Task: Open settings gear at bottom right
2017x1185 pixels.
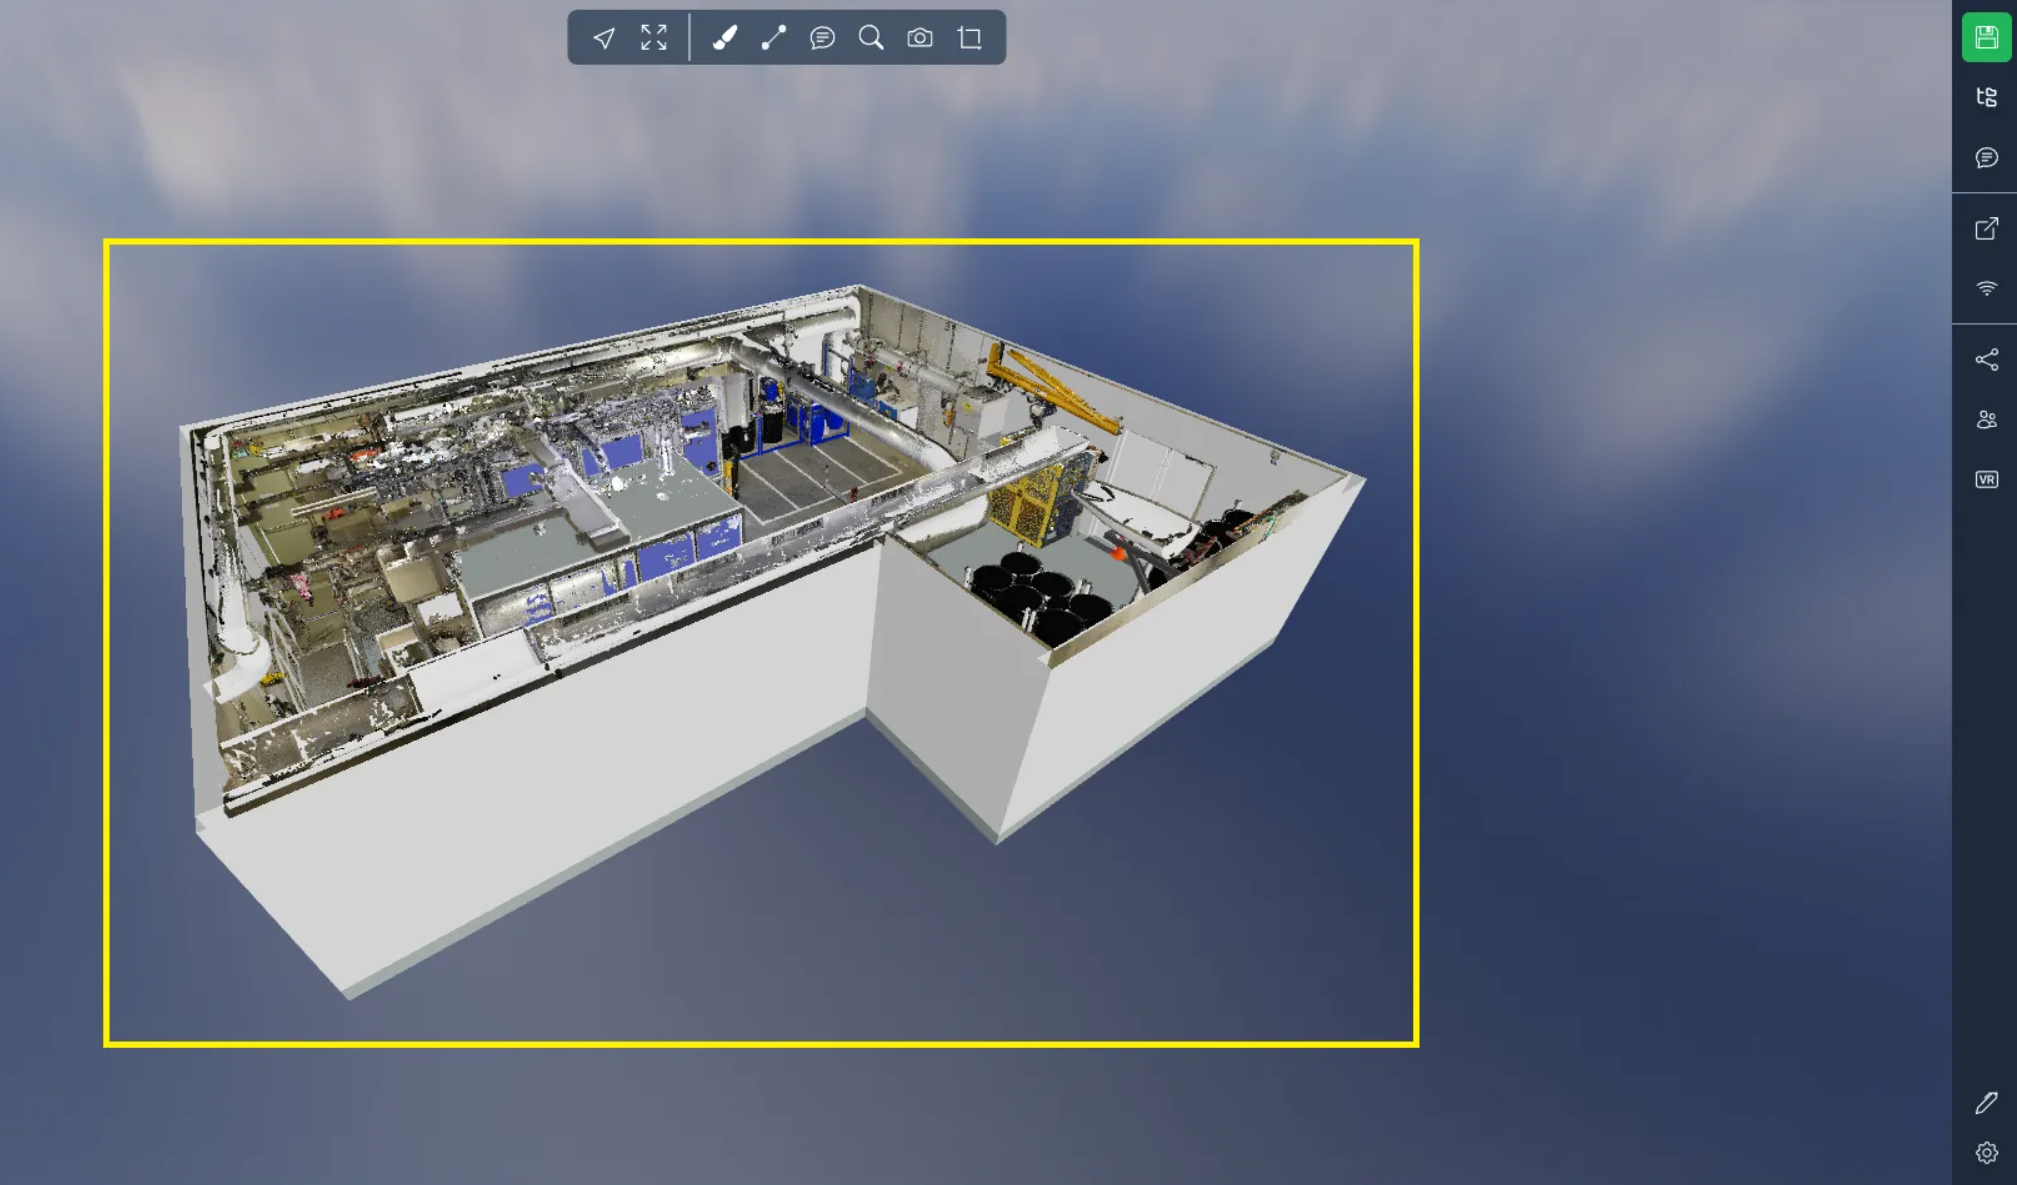Action: coord(1986,1153)
